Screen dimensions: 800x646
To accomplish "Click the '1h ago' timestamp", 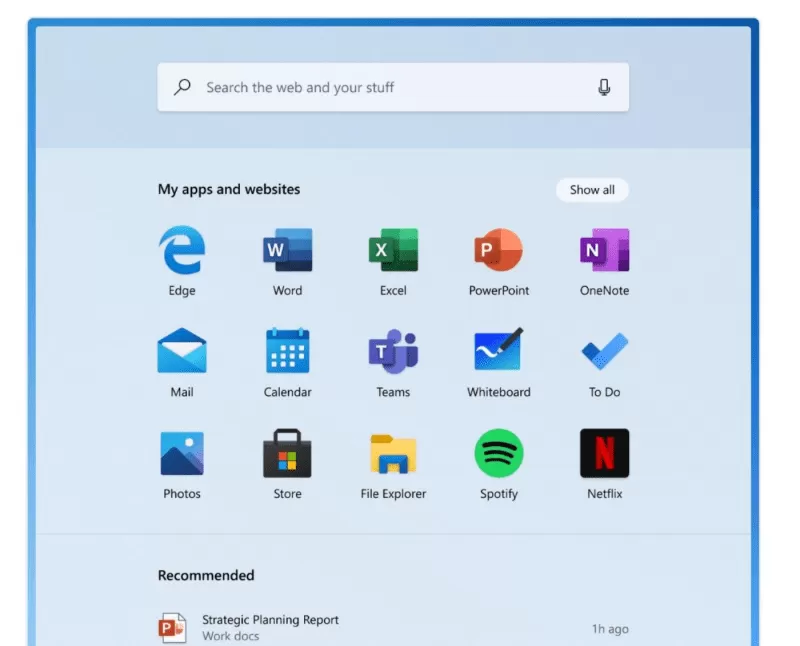I will click(x=610, y=629).
